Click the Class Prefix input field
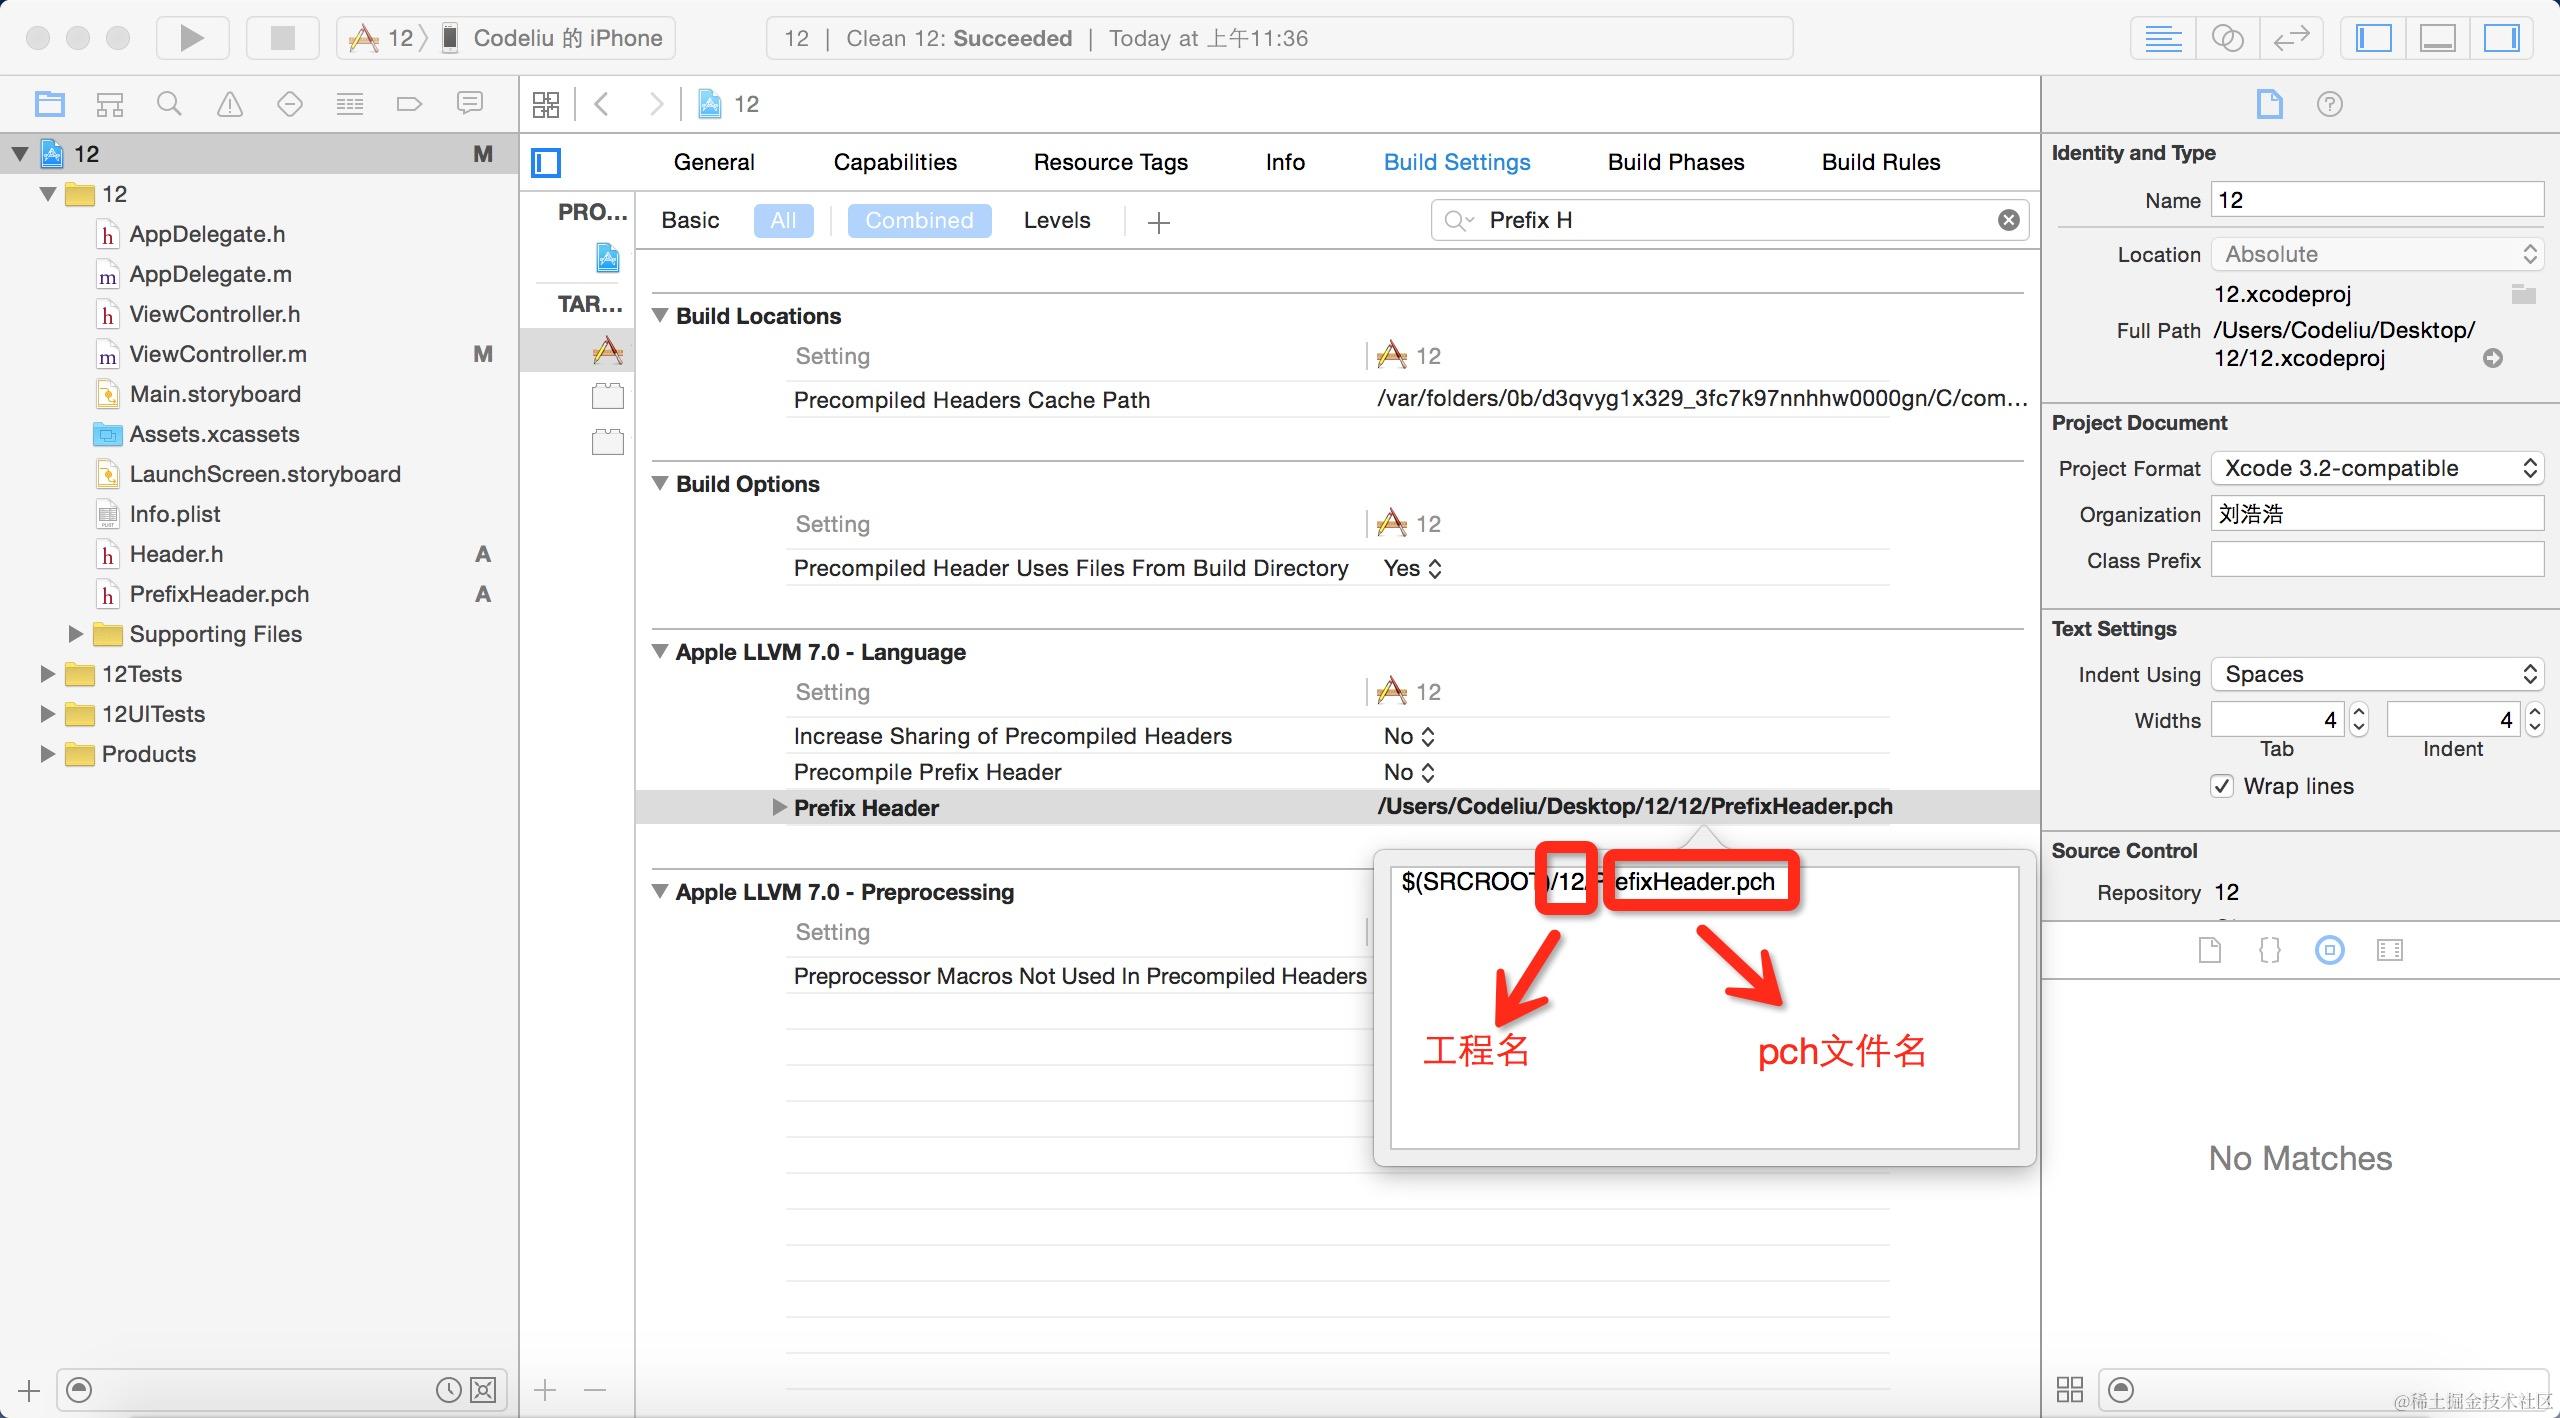 tap(2376, 560)
